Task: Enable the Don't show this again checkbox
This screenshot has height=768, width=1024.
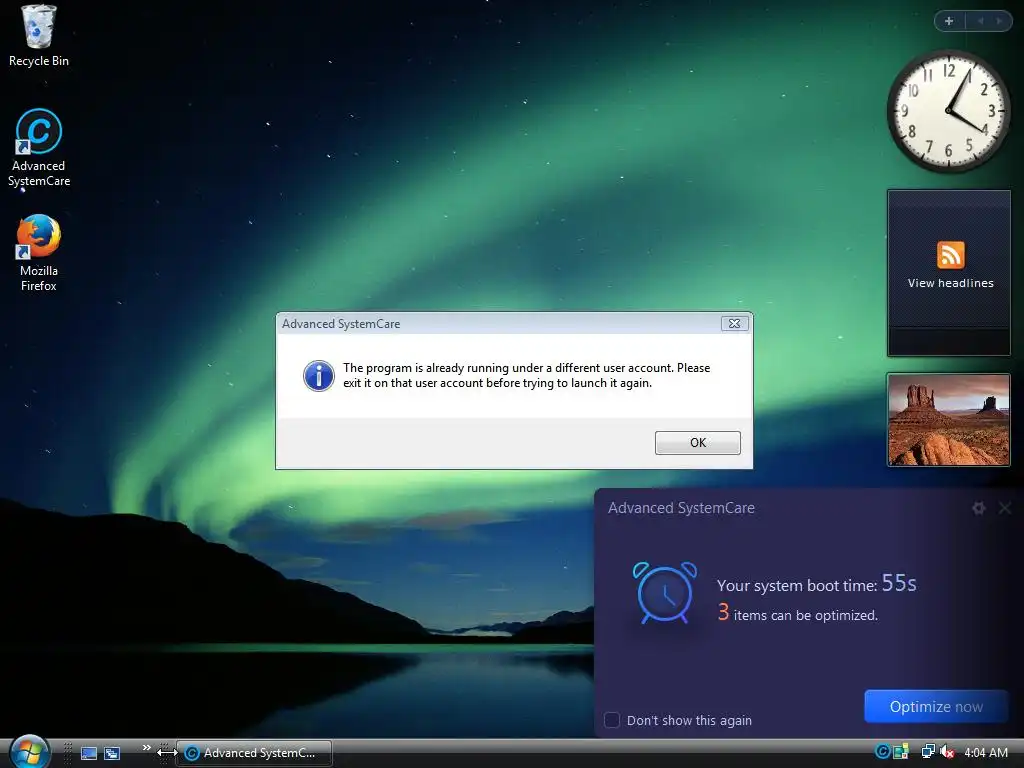Action: [x=612, y=720]
